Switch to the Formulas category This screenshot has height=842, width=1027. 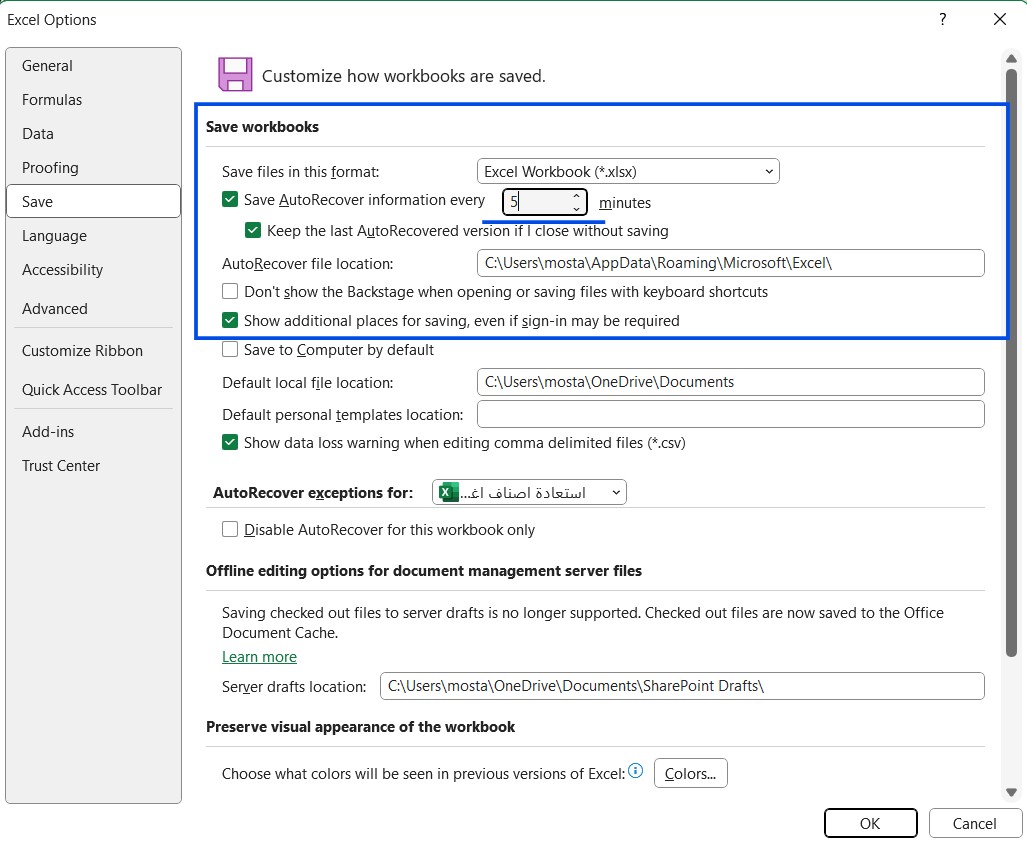point(52,100)
